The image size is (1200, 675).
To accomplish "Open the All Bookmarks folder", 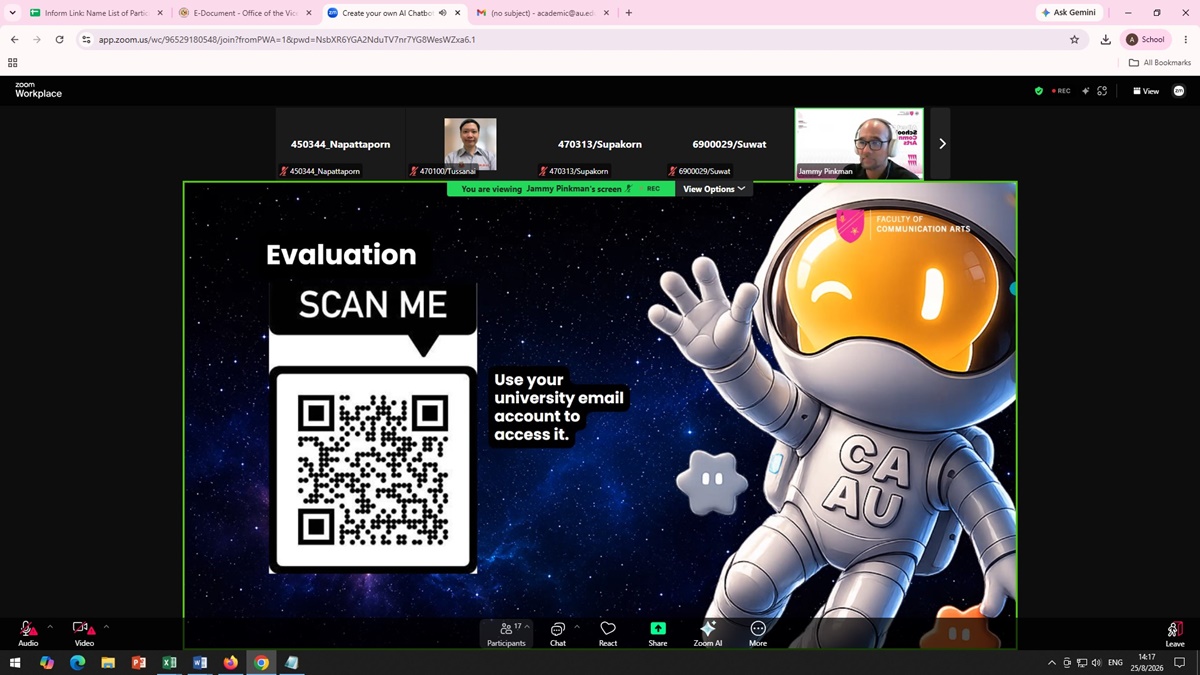I will pos(1160,62).
